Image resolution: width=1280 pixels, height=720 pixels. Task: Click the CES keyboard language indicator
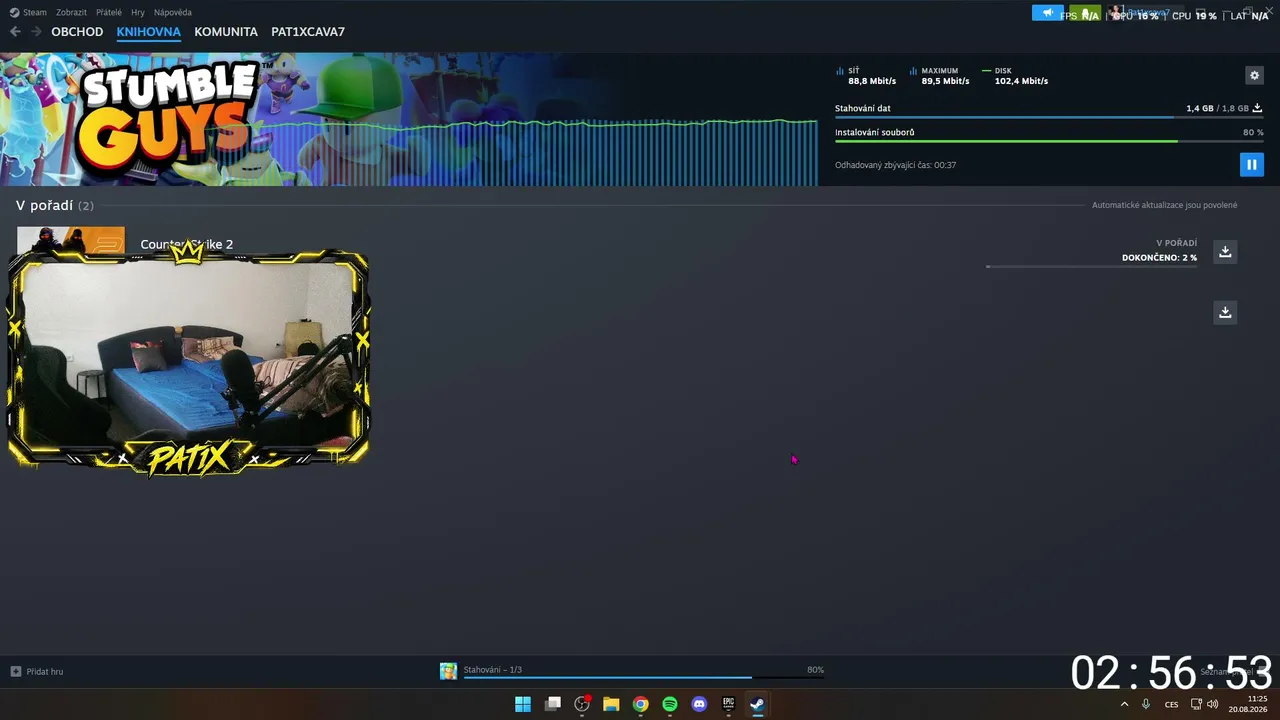click(1172, 704)
